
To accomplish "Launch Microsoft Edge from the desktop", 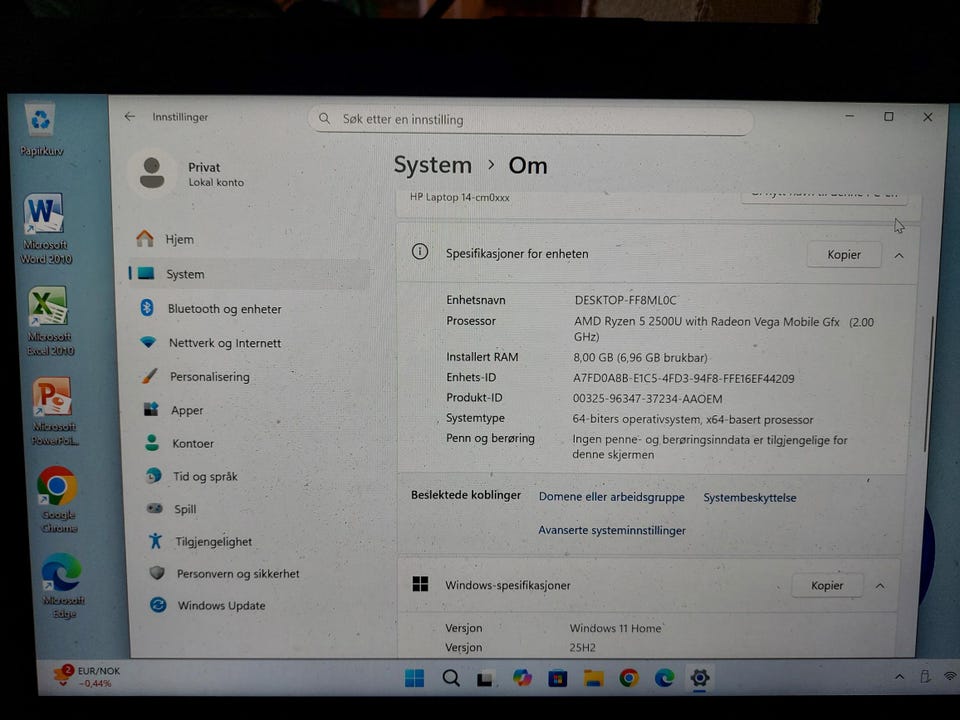I will (x=62, y=586).
